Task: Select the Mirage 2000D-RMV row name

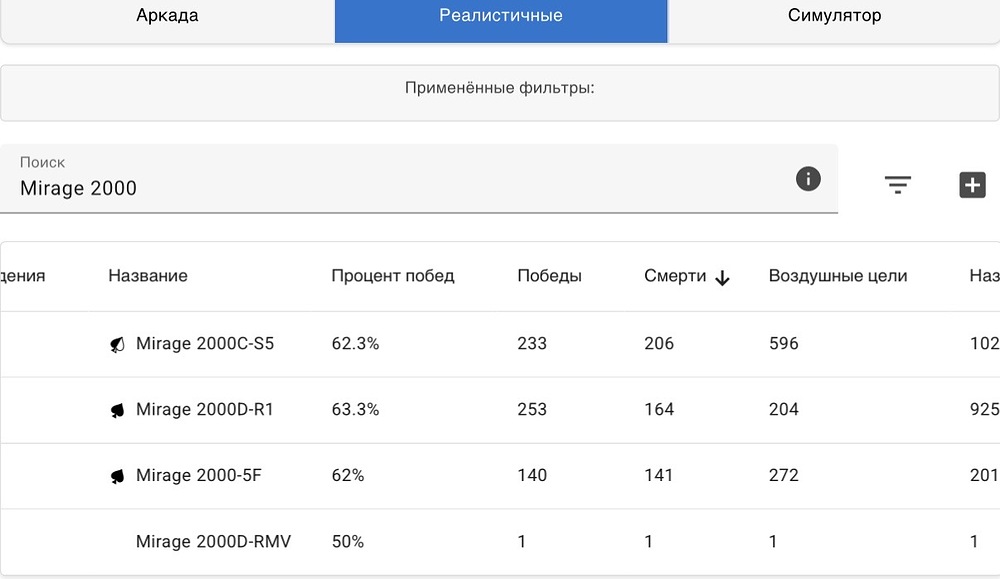Action: tap(213, 541)
